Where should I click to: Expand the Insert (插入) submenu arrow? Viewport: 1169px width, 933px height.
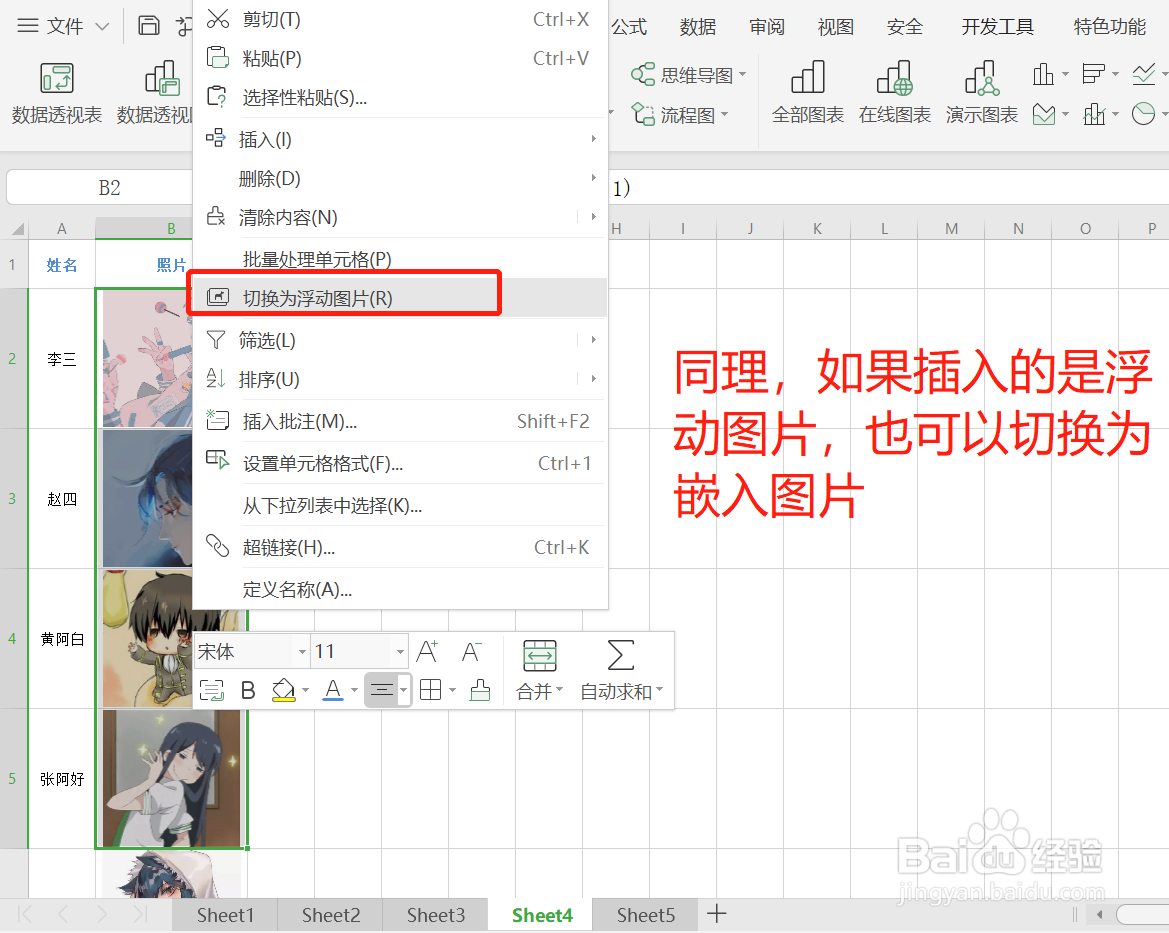pyautogui.click(x=593, y=138)
